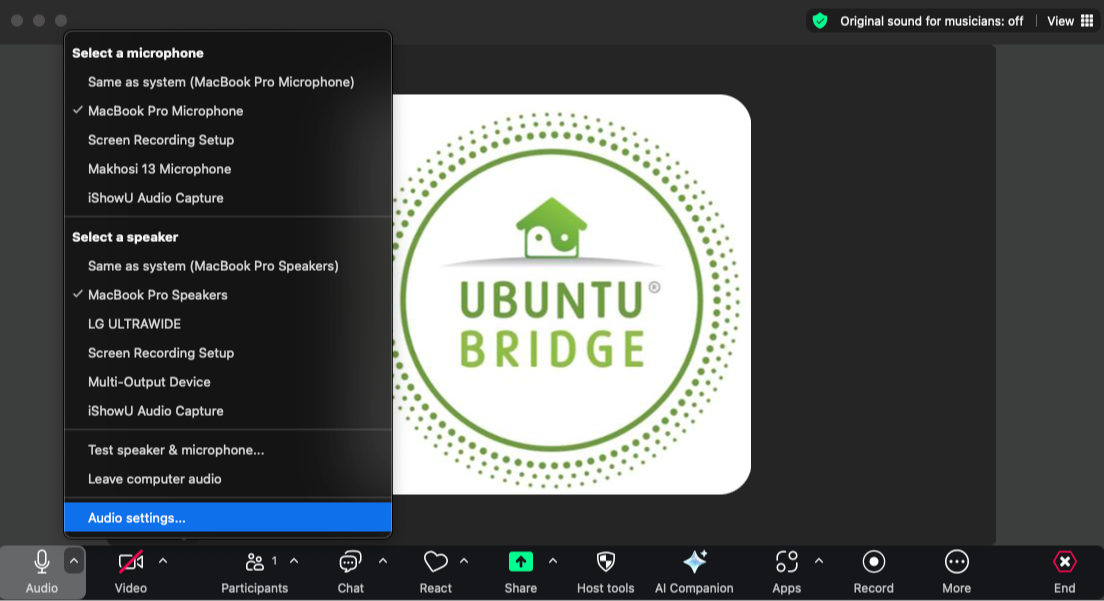Viewport: 1104px width, 601px height.
Task: Select Same as system MacBook Pro Speakers
Action: point(228,266)
